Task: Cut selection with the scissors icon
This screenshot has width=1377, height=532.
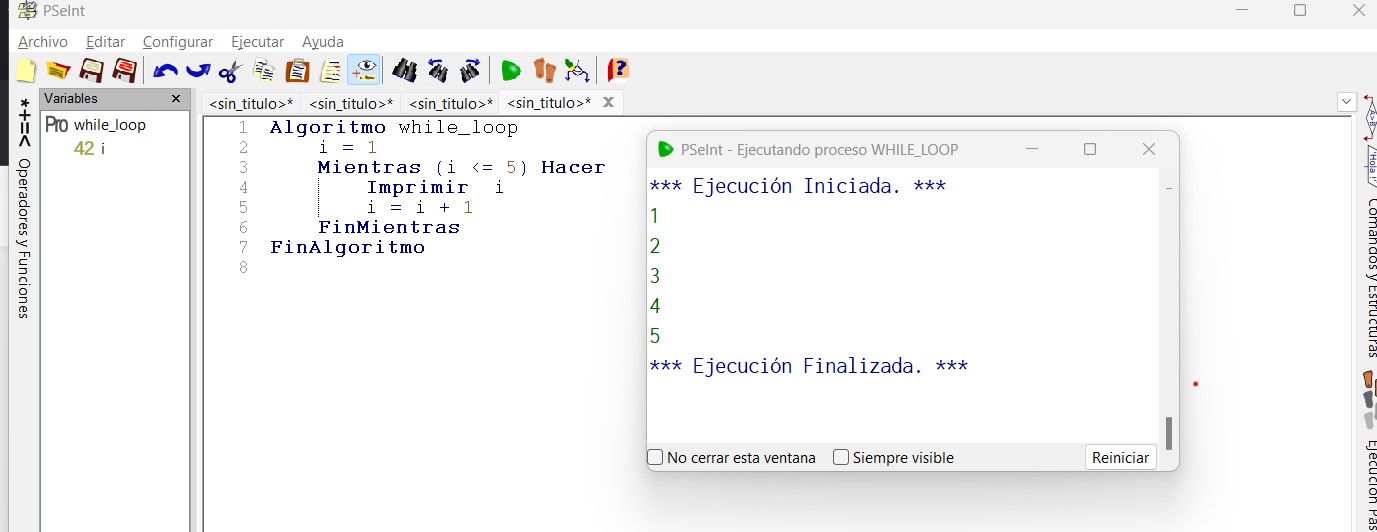Action: pyautogui.click(x=230, y=71)
